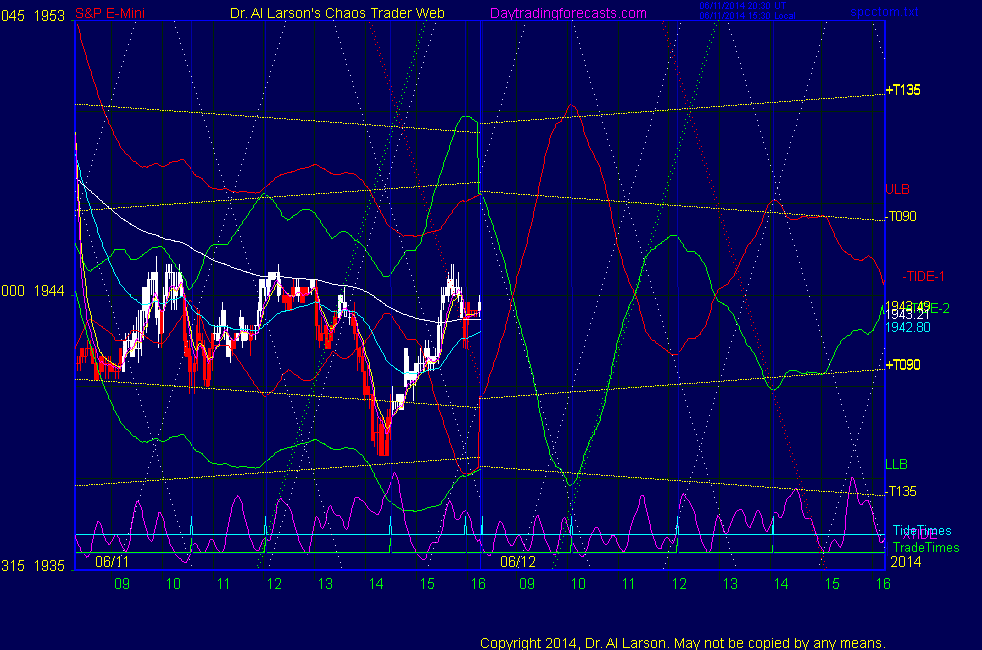Click the red -TIDE-1 legend label
This screenshot has height=650, width=982.
click(923, 276)
